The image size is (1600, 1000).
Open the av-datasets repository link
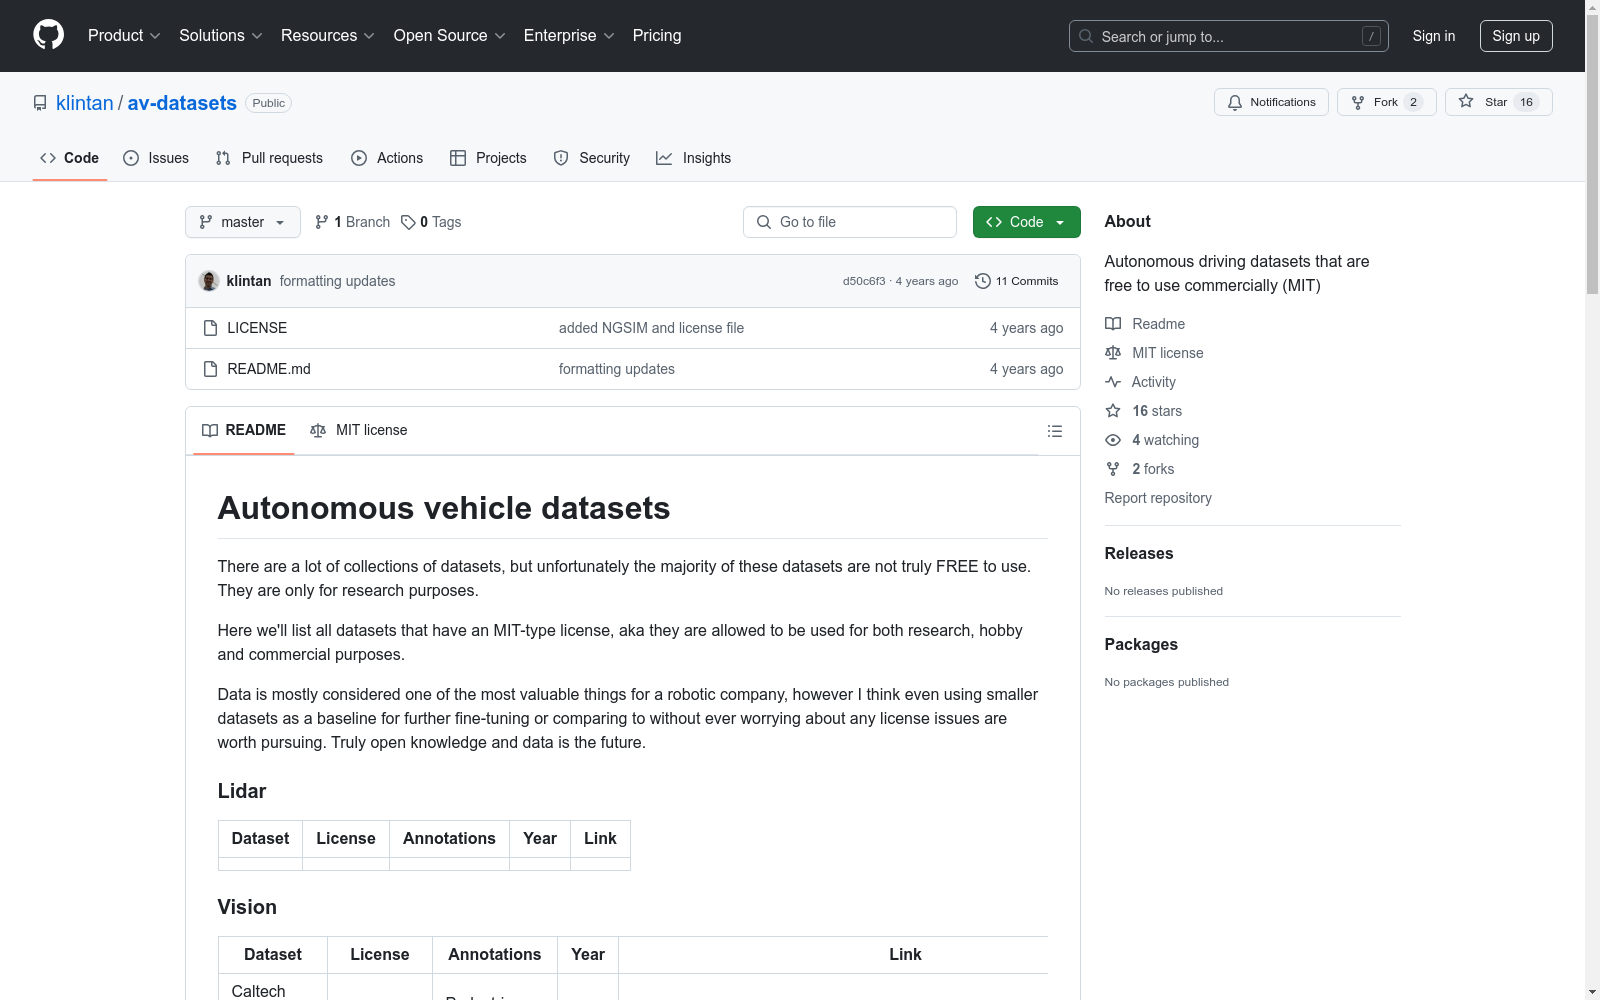click(x=182, y=103)
